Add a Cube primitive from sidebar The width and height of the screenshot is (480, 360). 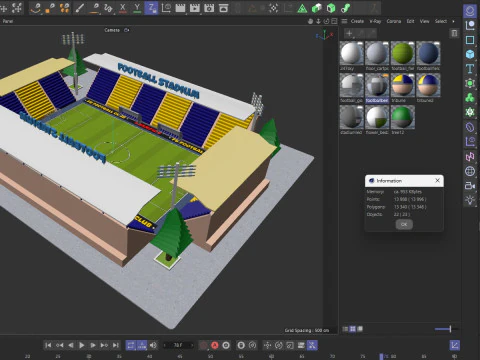point(470,54)
